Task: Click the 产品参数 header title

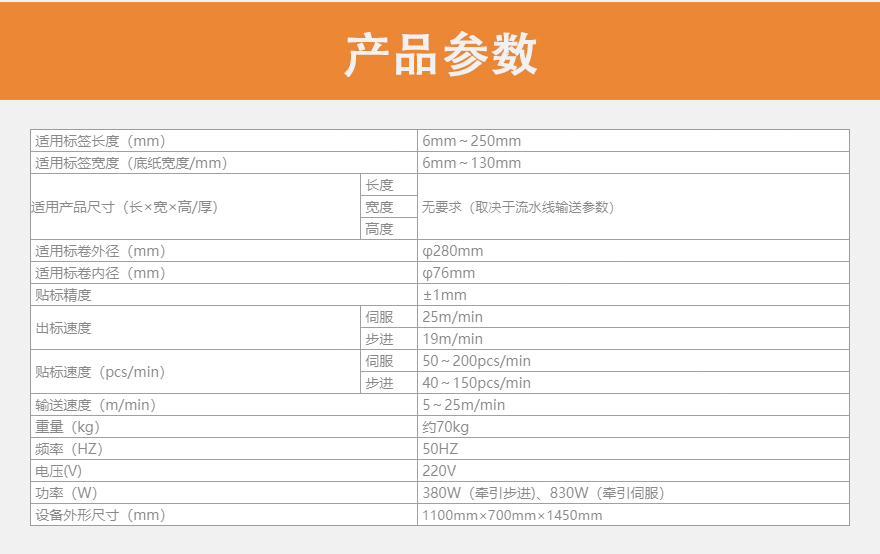Action: (x=440, y=54)
